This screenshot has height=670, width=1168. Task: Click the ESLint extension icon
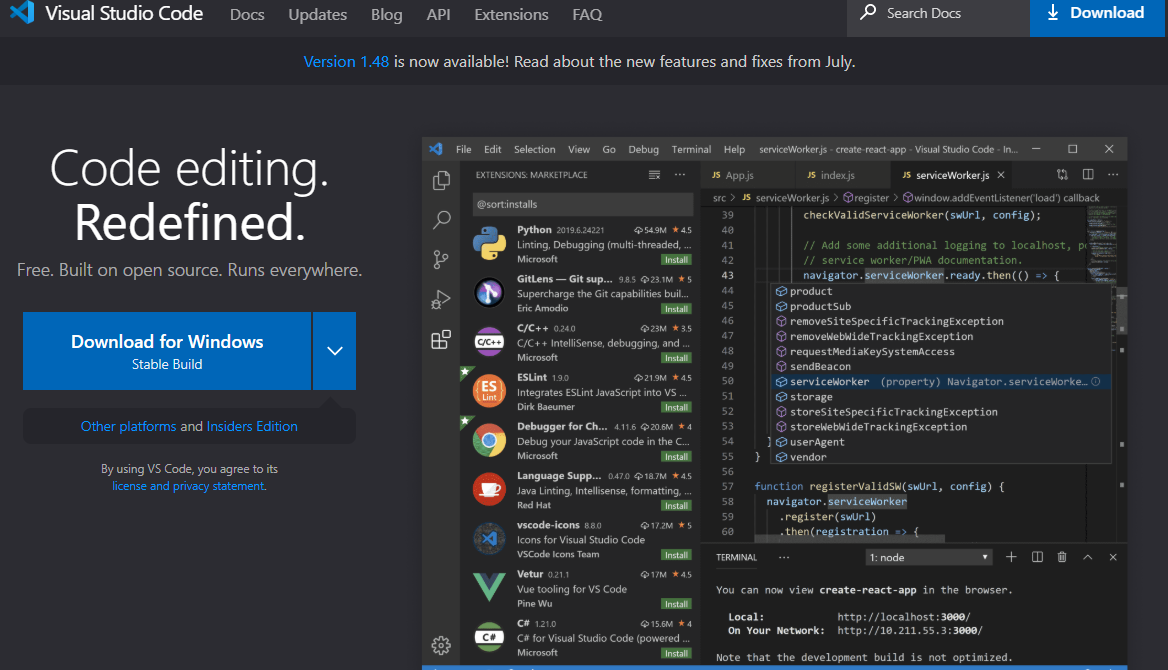[x=489, y=391]
